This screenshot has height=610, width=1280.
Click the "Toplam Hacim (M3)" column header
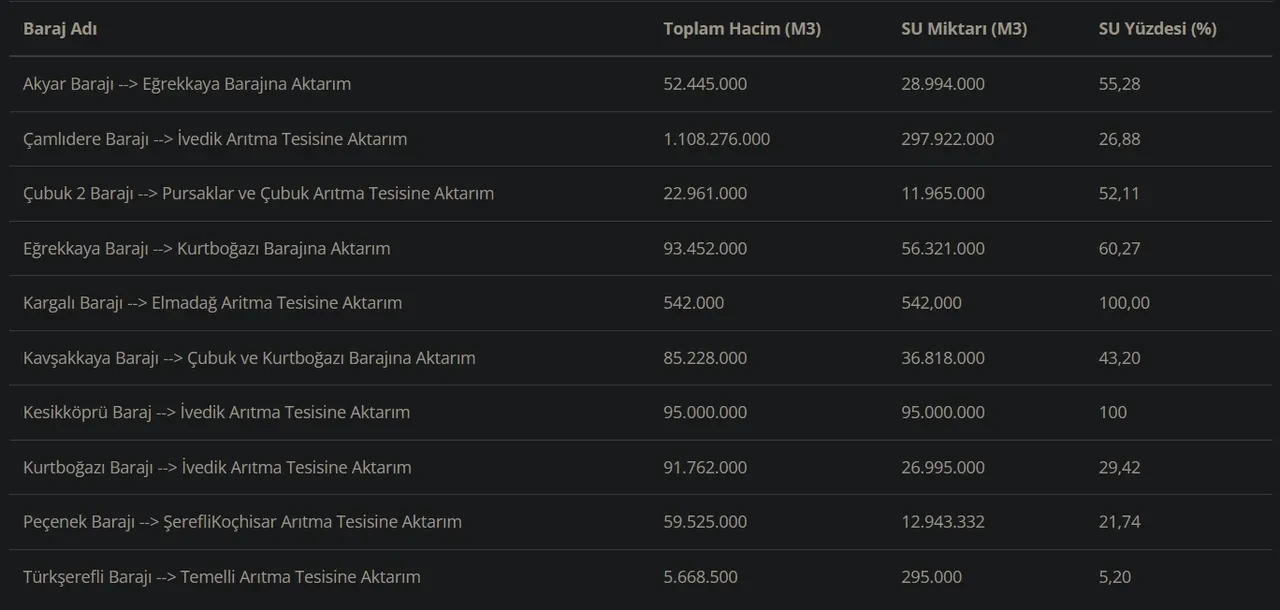tap(741, 29)
